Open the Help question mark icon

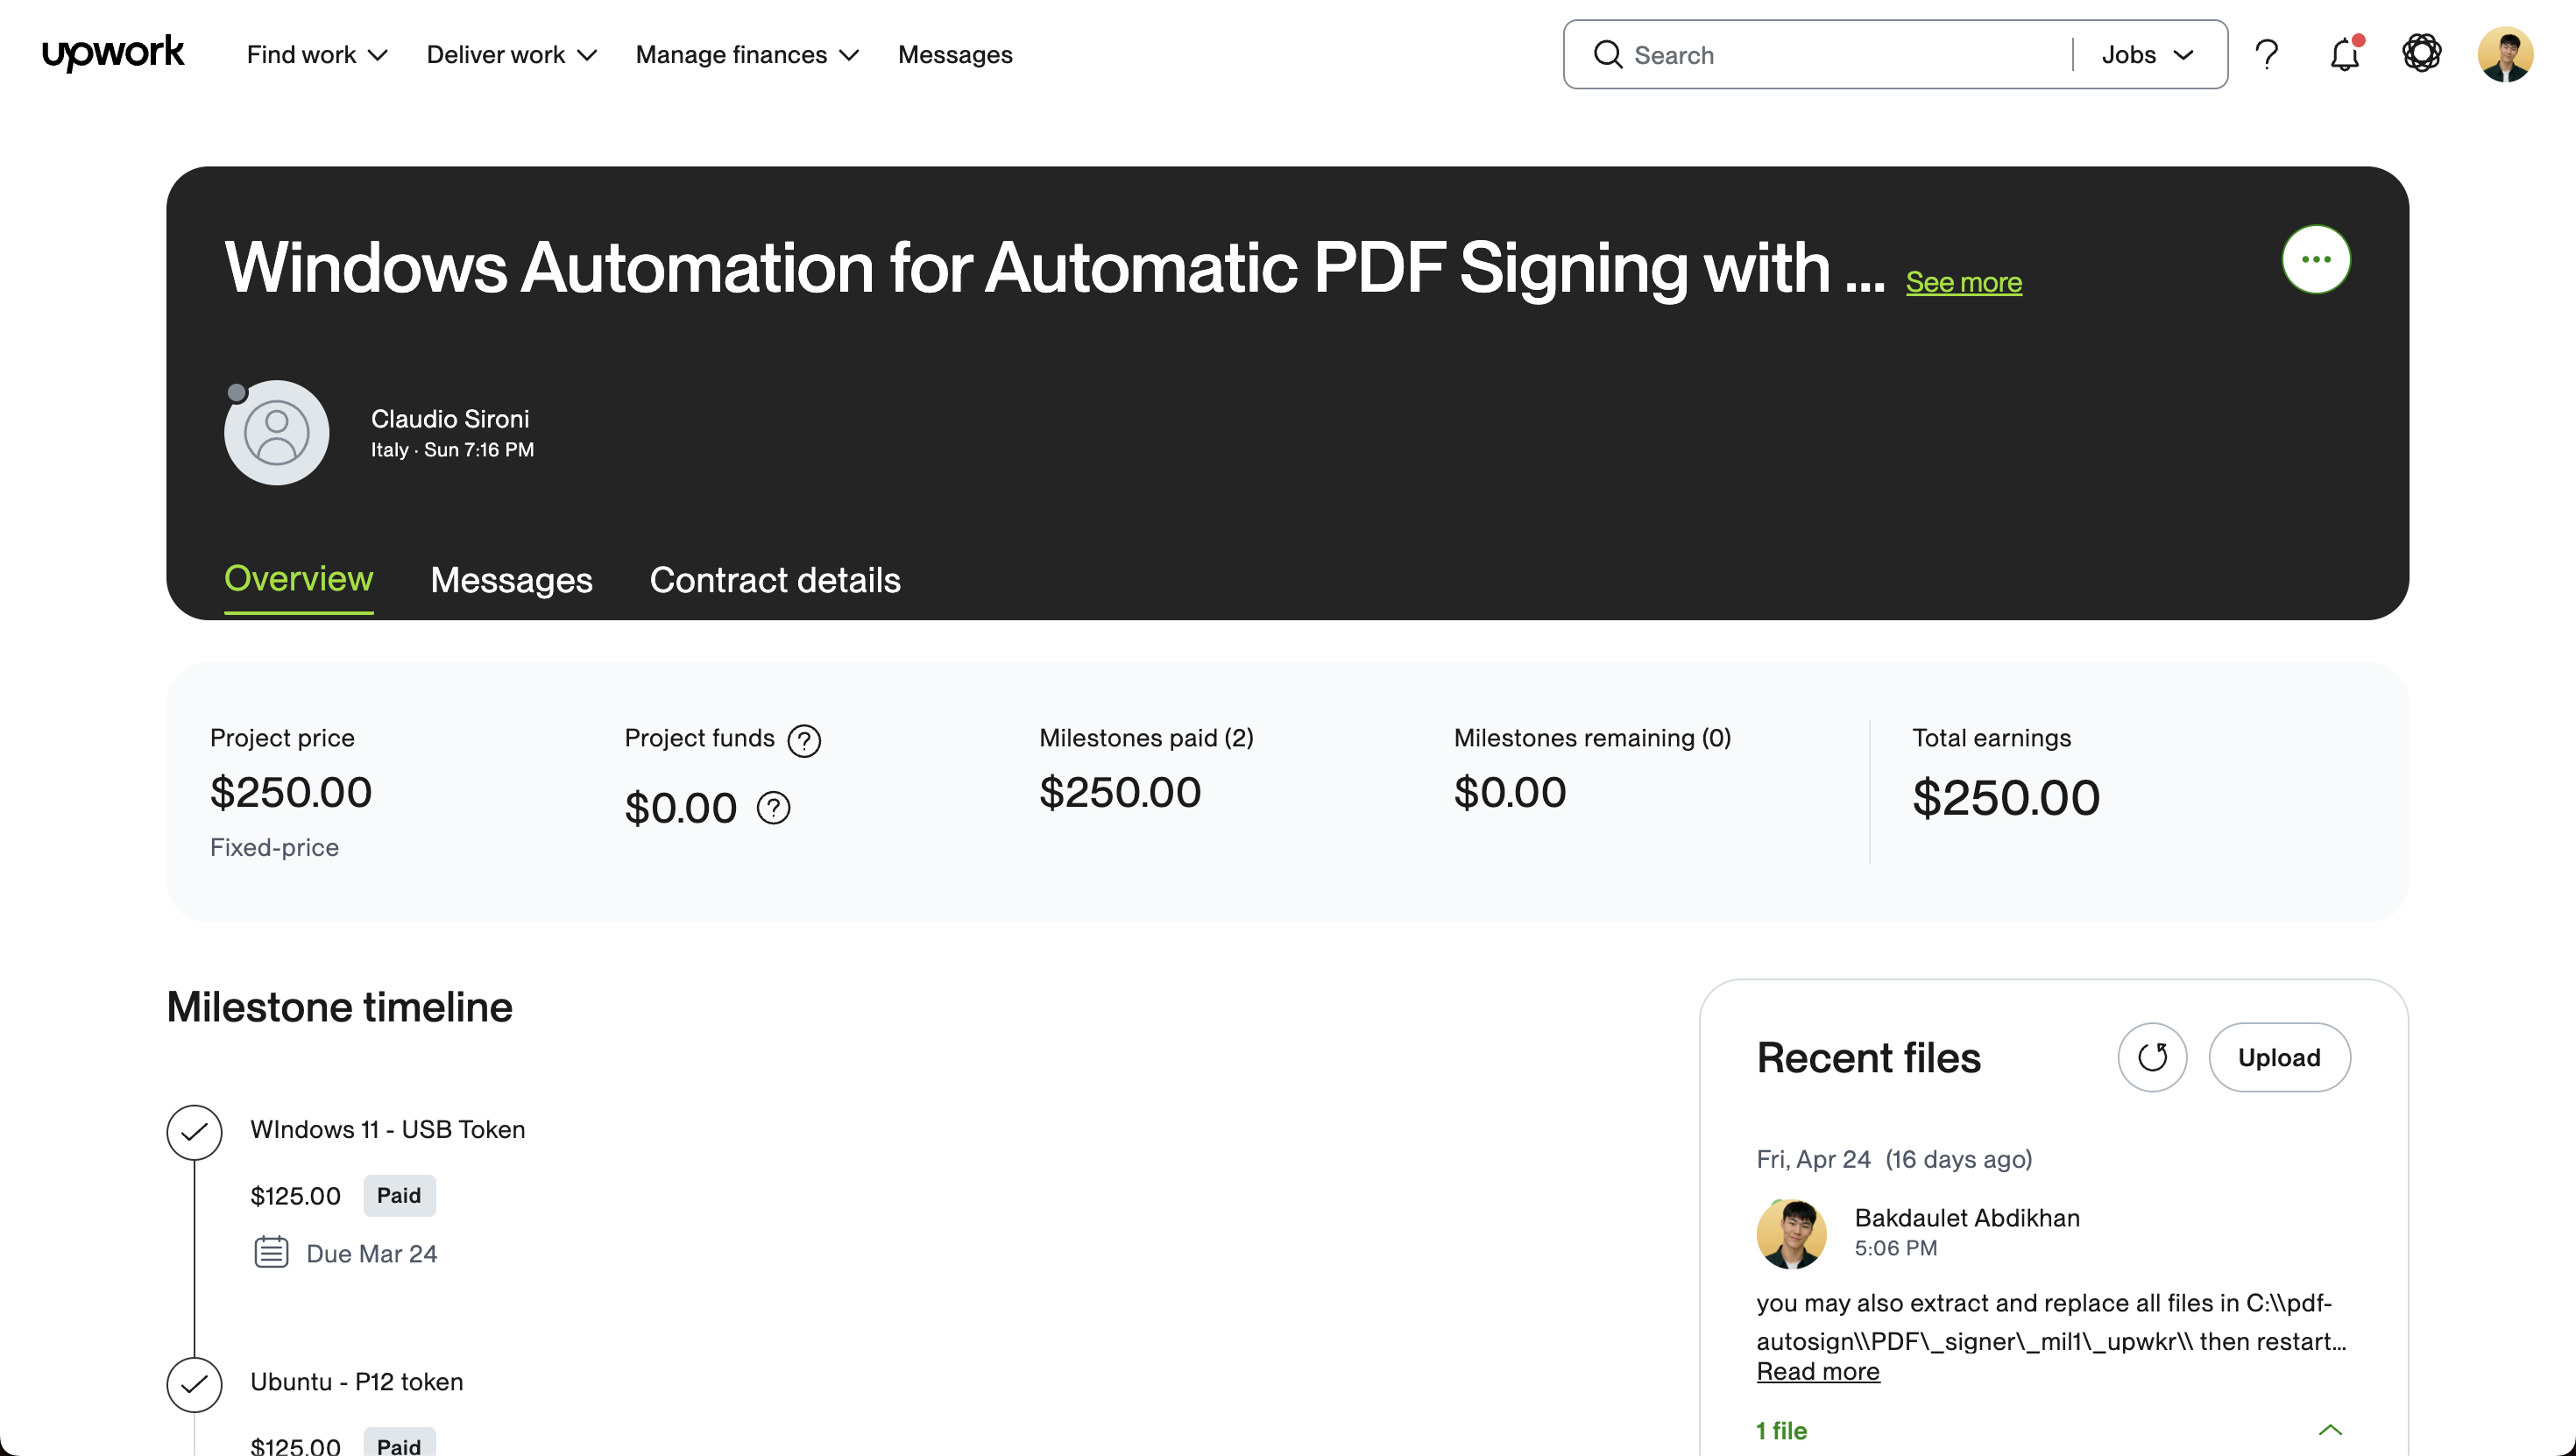tap(2267, 54)
